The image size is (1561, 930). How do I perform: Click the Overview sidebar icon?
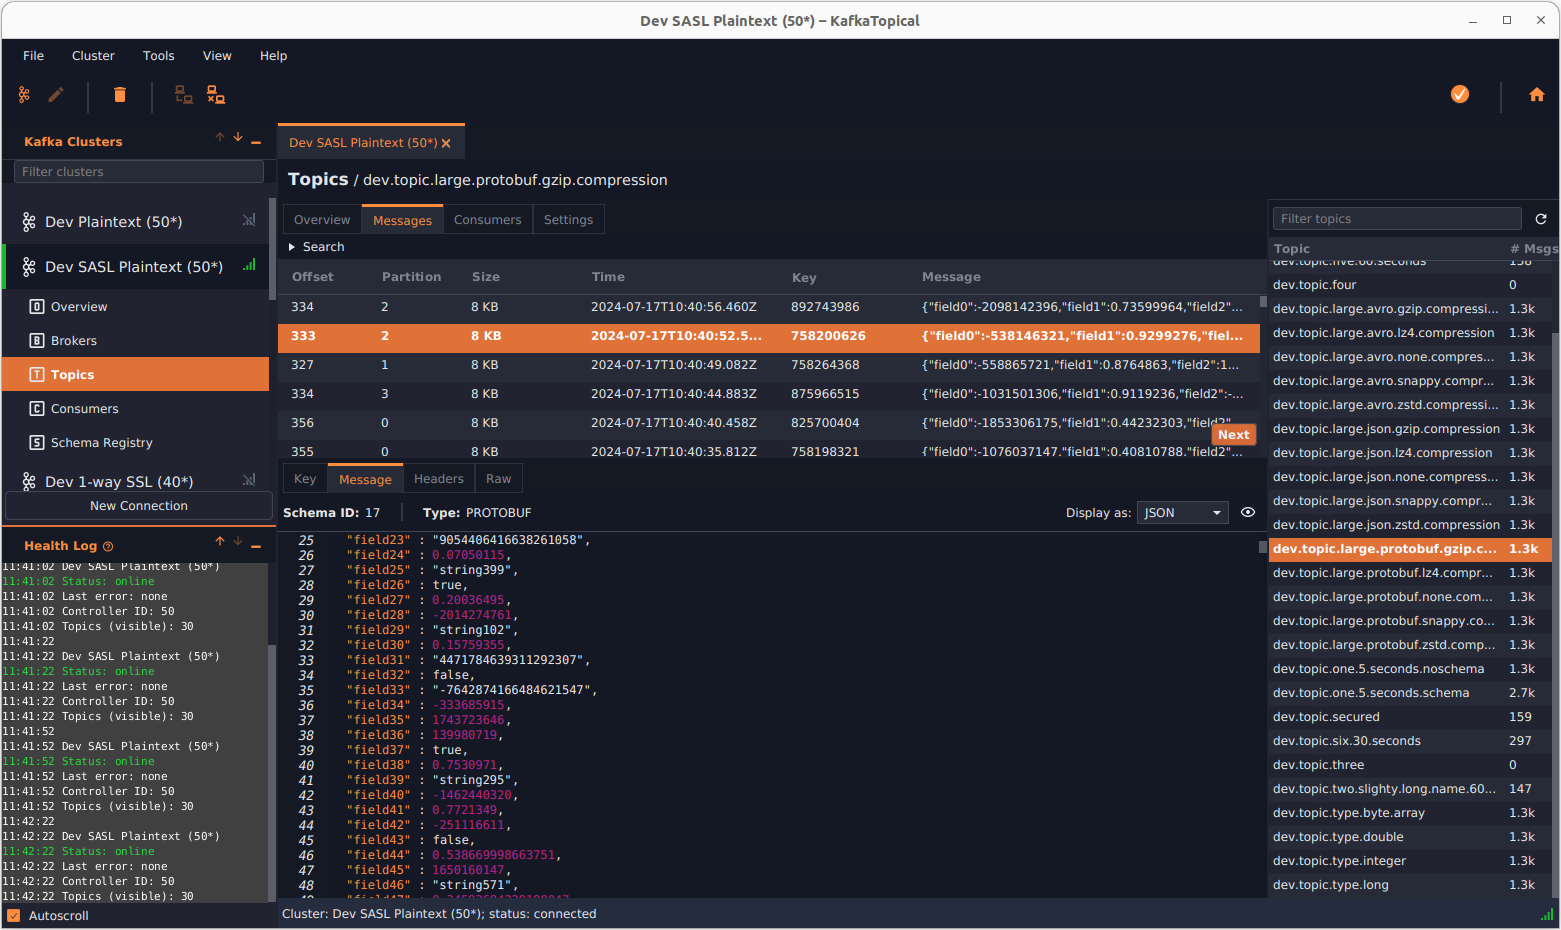point(37,307)
